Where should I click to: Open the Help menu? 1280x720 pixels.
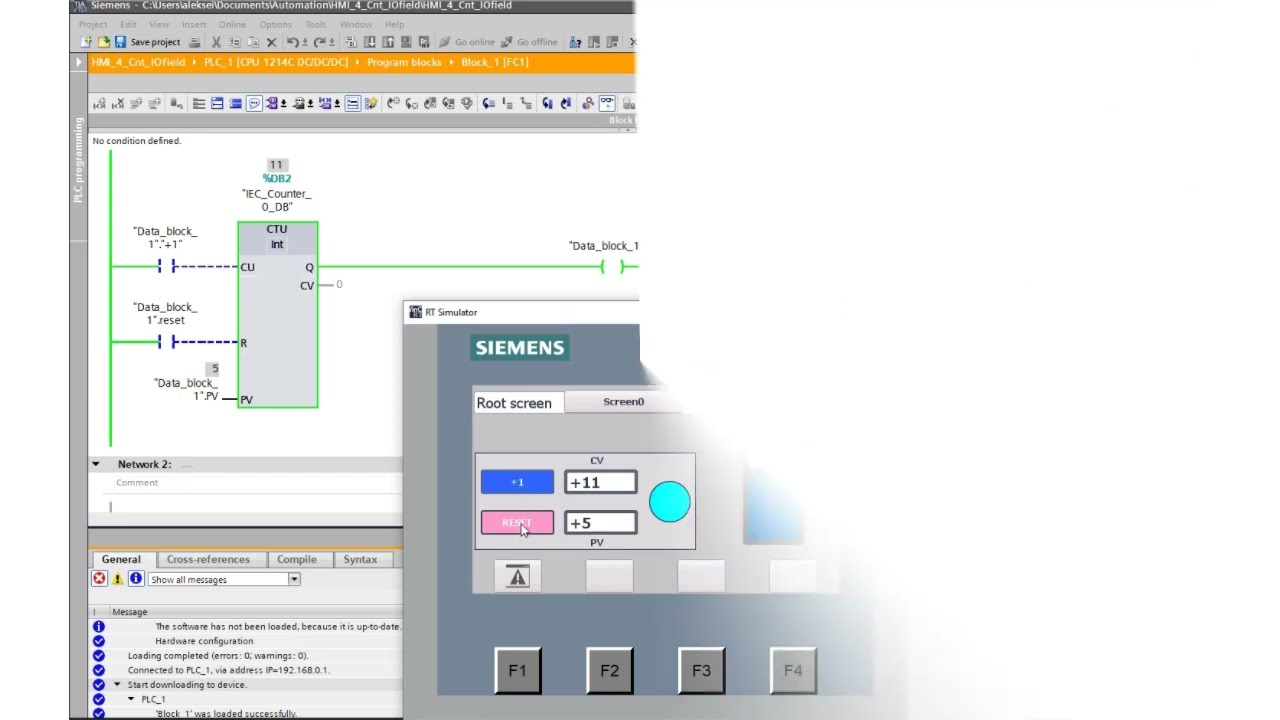coord(394,24)
